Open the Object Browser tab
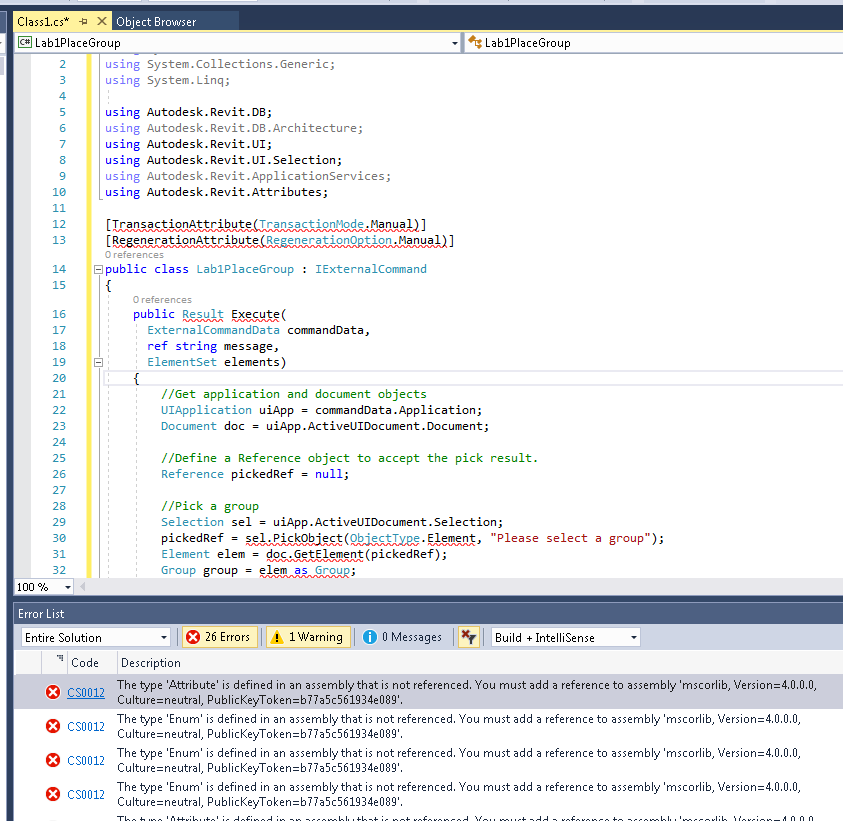 [x=156, y=22]
